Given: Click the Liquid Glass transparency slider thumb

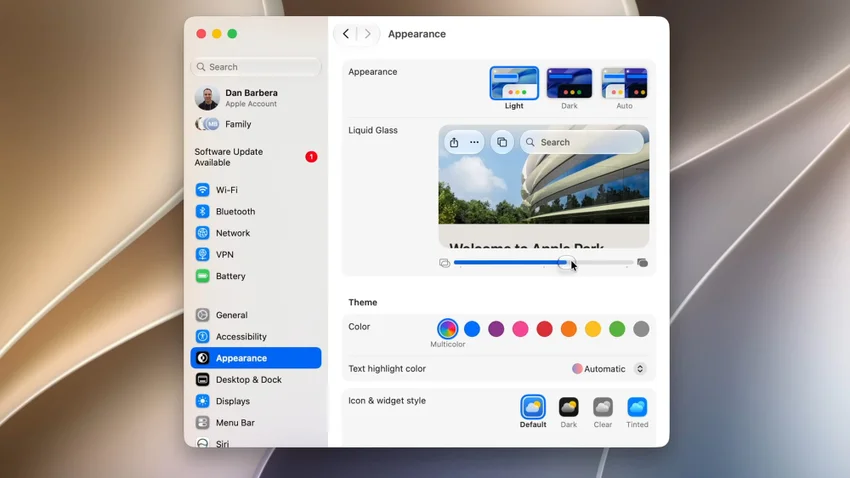Looking at the screenshot, I should pyautogui.click(x=565, y=263).
